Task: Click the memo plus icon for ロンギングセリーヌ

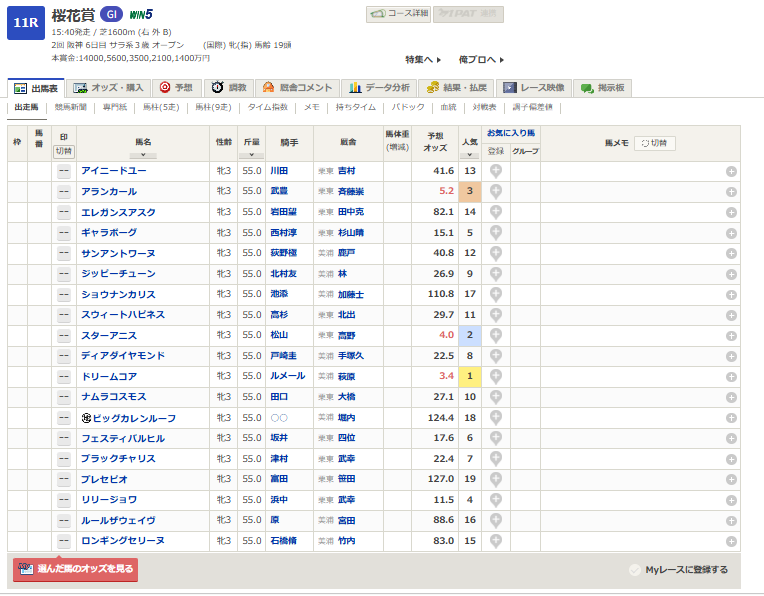Action: (731, 540)
